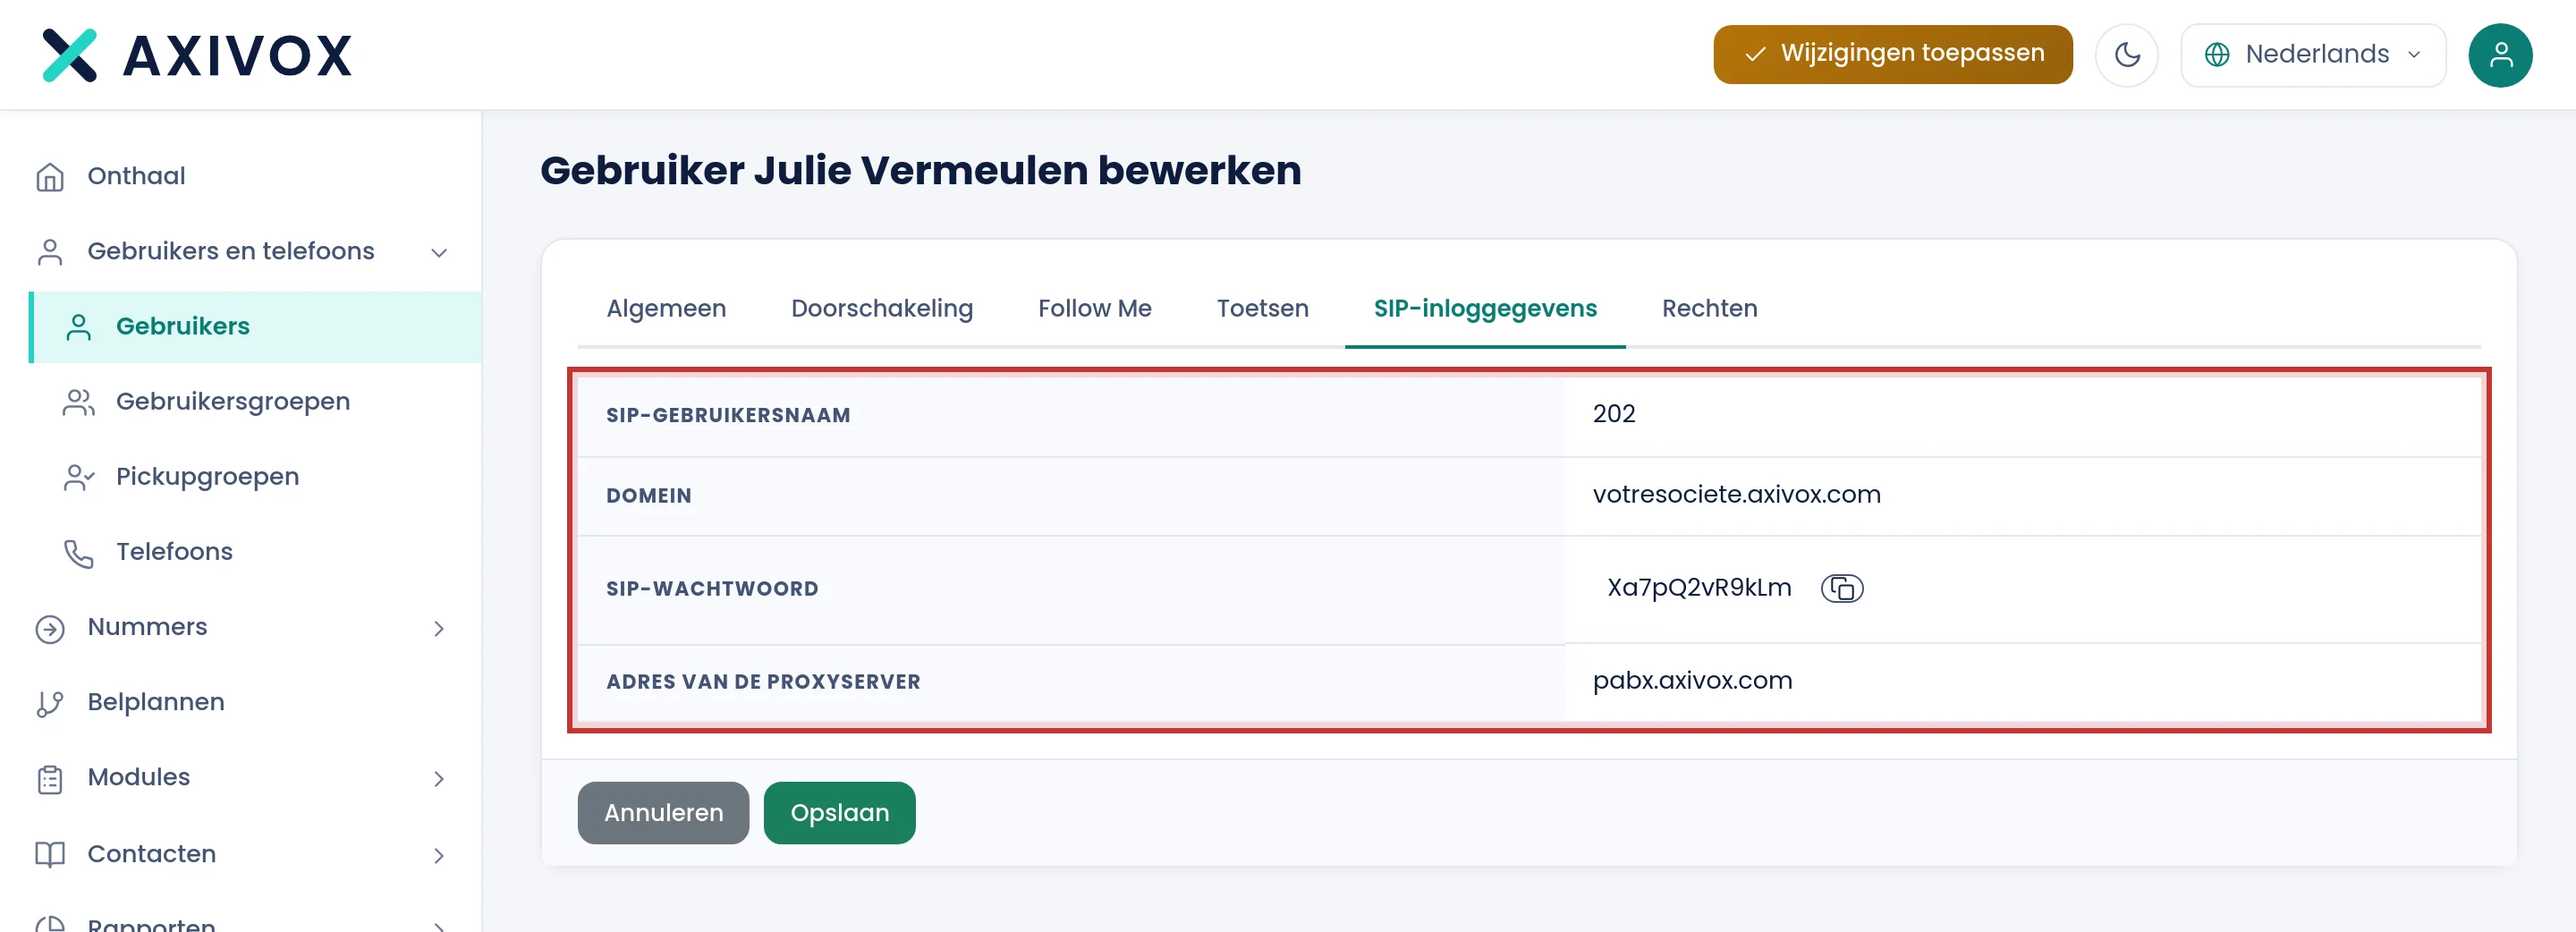
Task: Apply changes with Wijzigingen toepassen button
Action: [1892, 54]
